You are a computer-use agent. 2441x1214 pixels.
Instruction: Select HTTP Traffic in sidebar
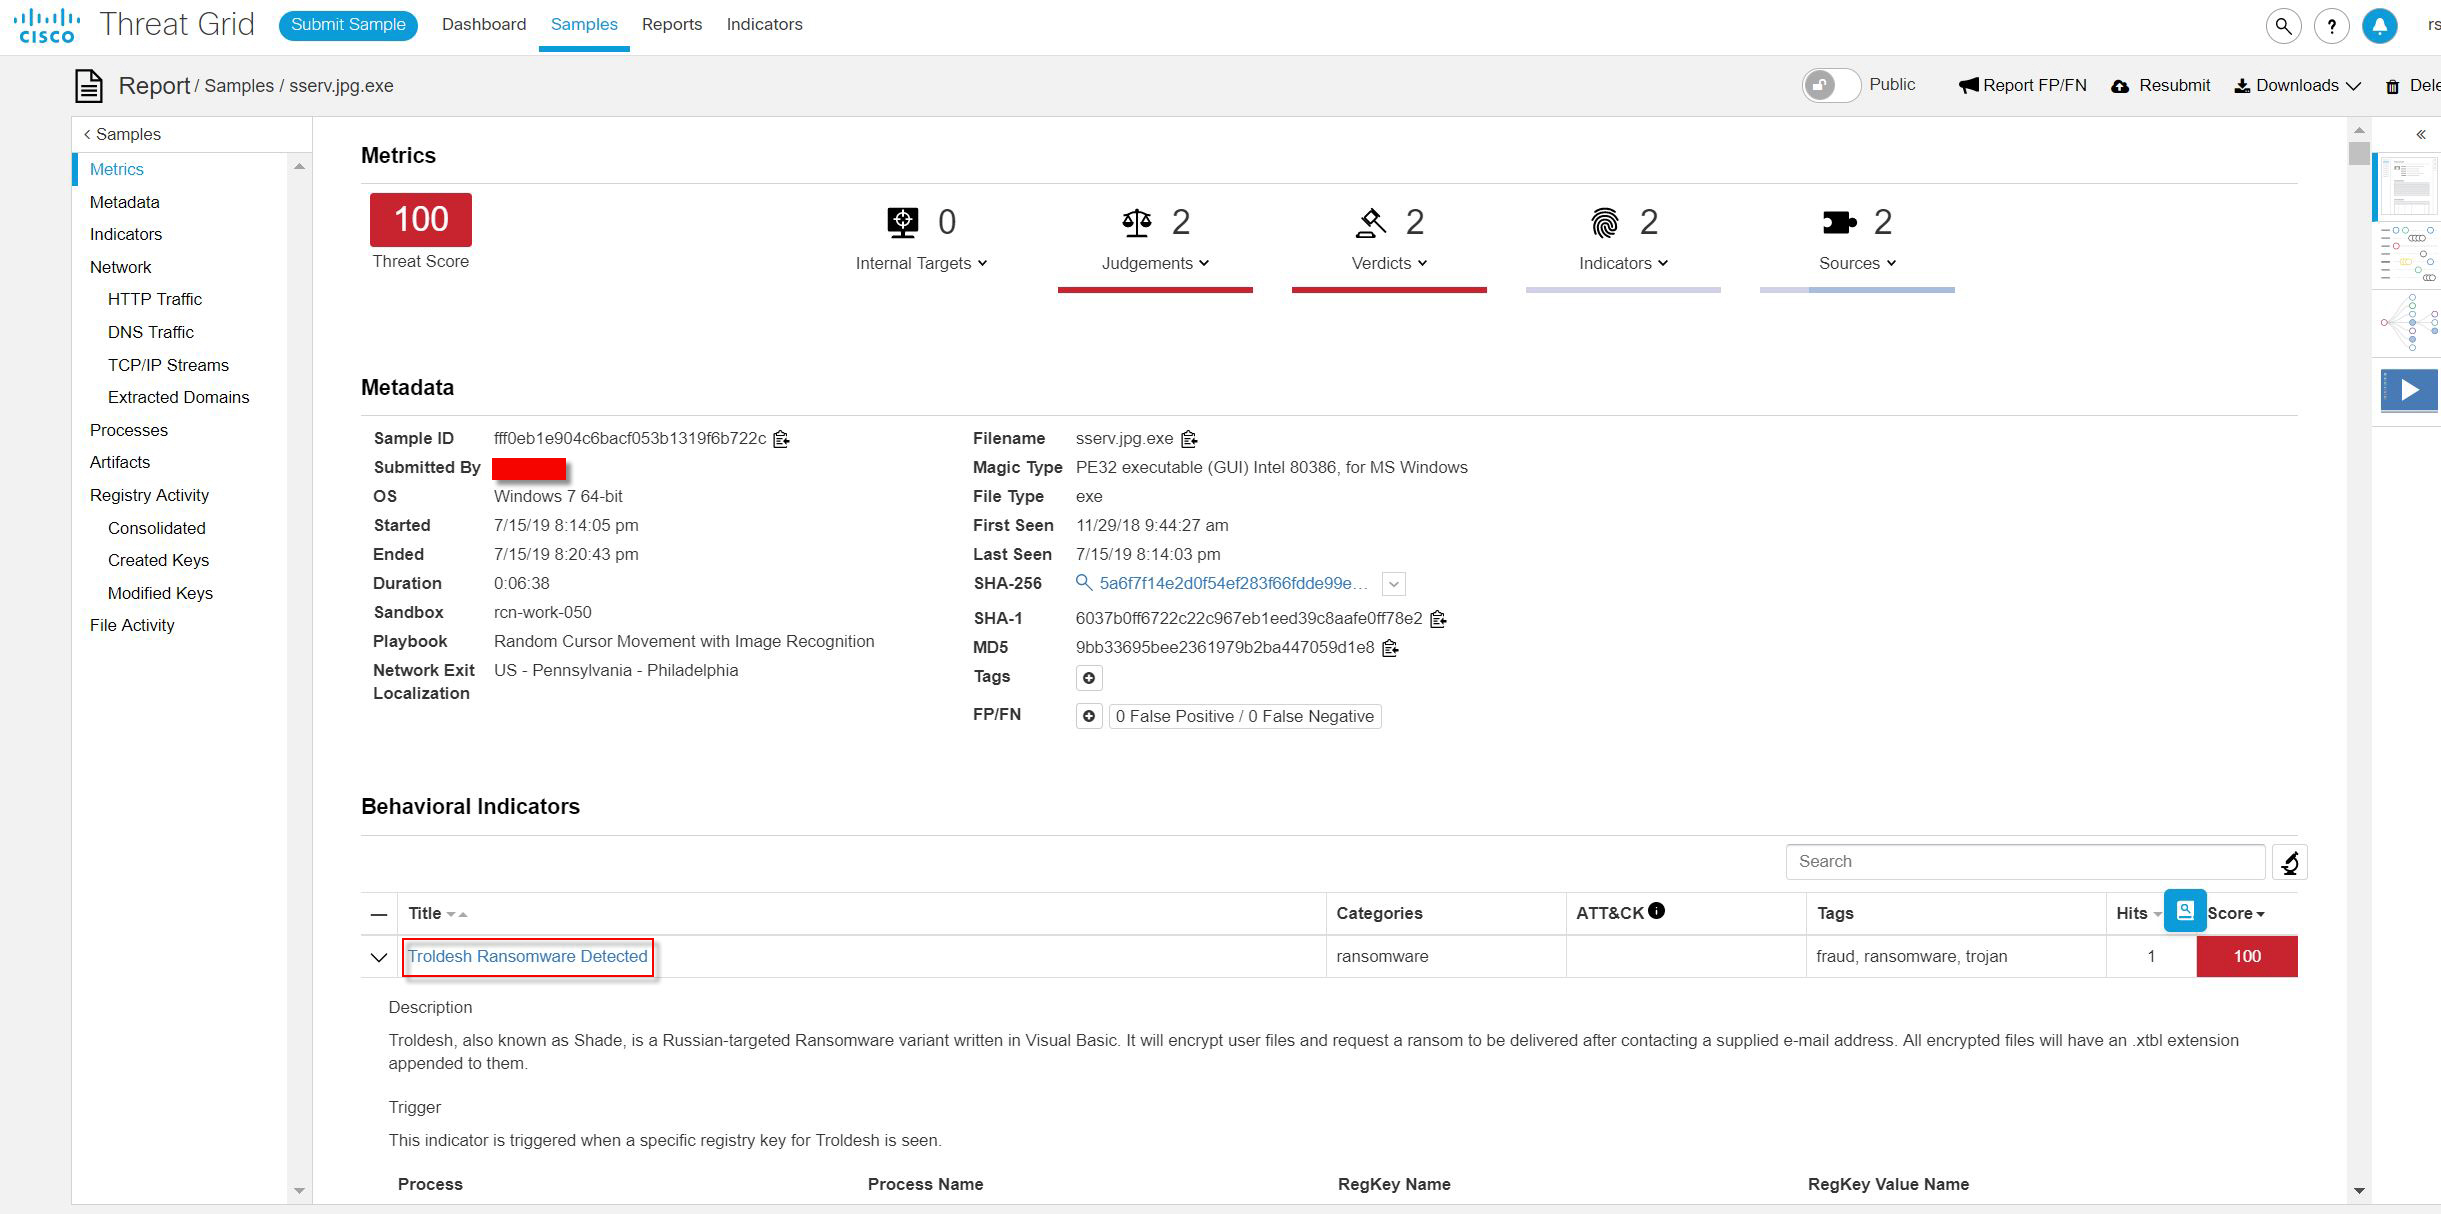(x=155, y=299)
